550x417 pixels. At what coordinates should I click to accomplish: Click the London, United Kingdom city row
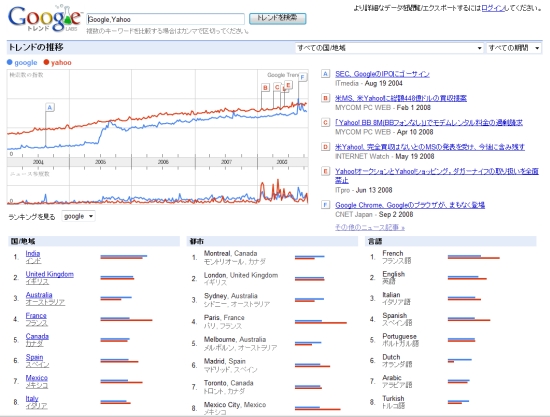(272, 278)
